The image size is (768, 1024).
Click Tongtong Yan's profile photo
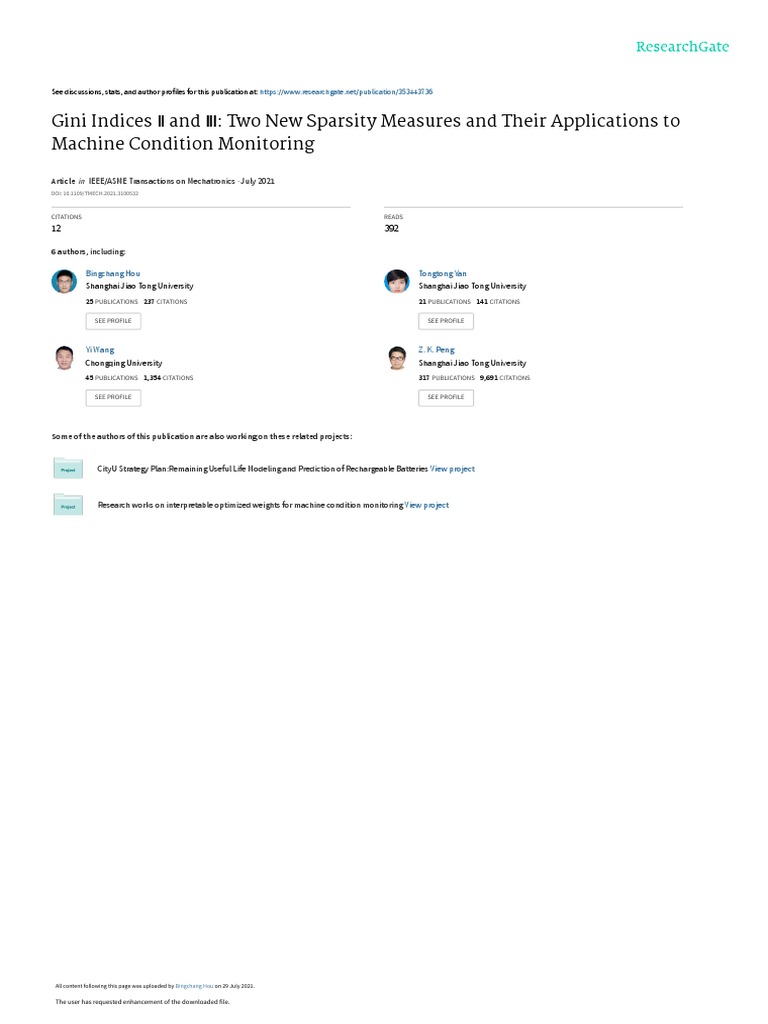click(397, 282)
